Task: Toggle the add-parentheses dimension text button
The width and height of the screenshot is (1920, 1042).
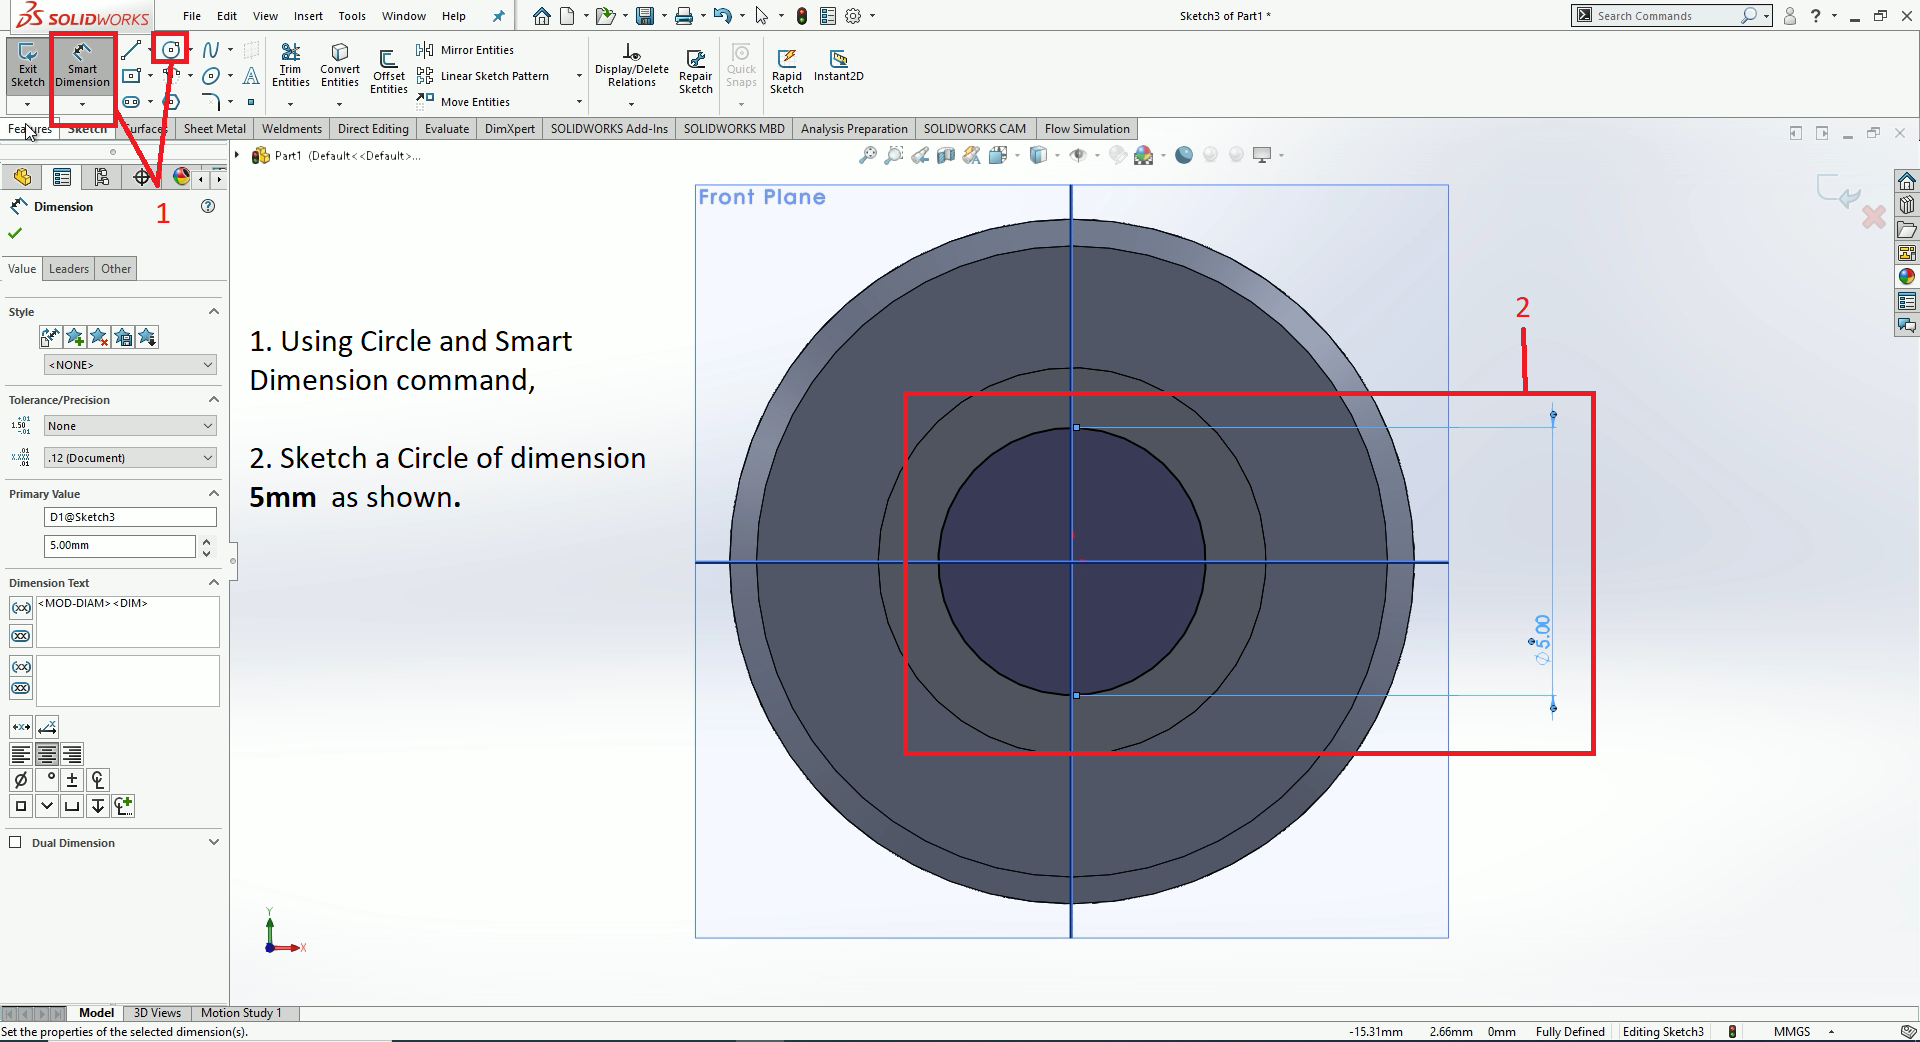Action: 21,608
